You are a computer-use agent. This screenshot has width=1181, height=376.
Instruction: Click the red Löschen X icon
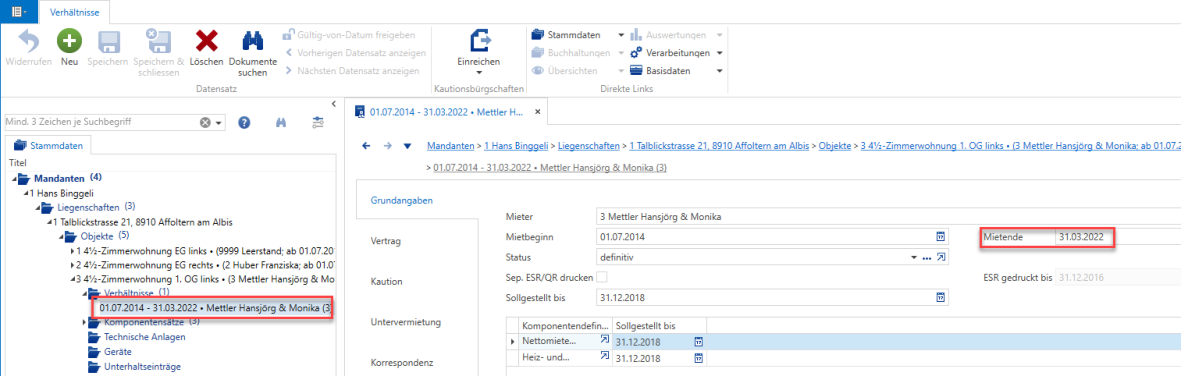coord(206,41)
